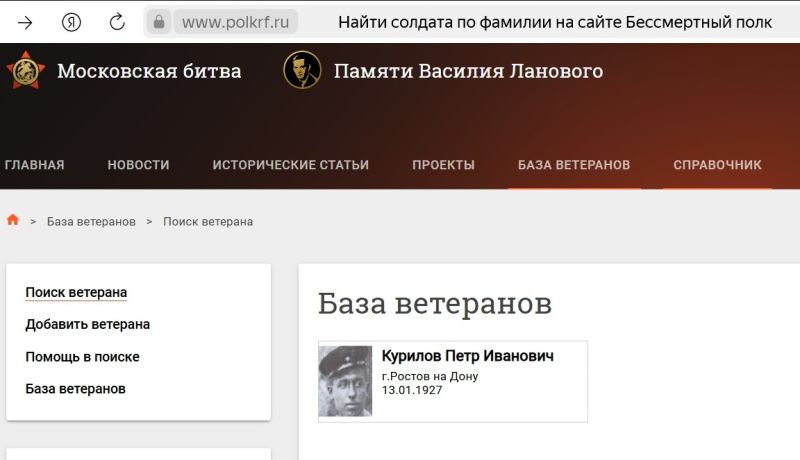This screenshot has width=800, height=460.
Task: Open Добавить ветерана sidebar link
Action: pyautogui.click(x=87, y=324)
